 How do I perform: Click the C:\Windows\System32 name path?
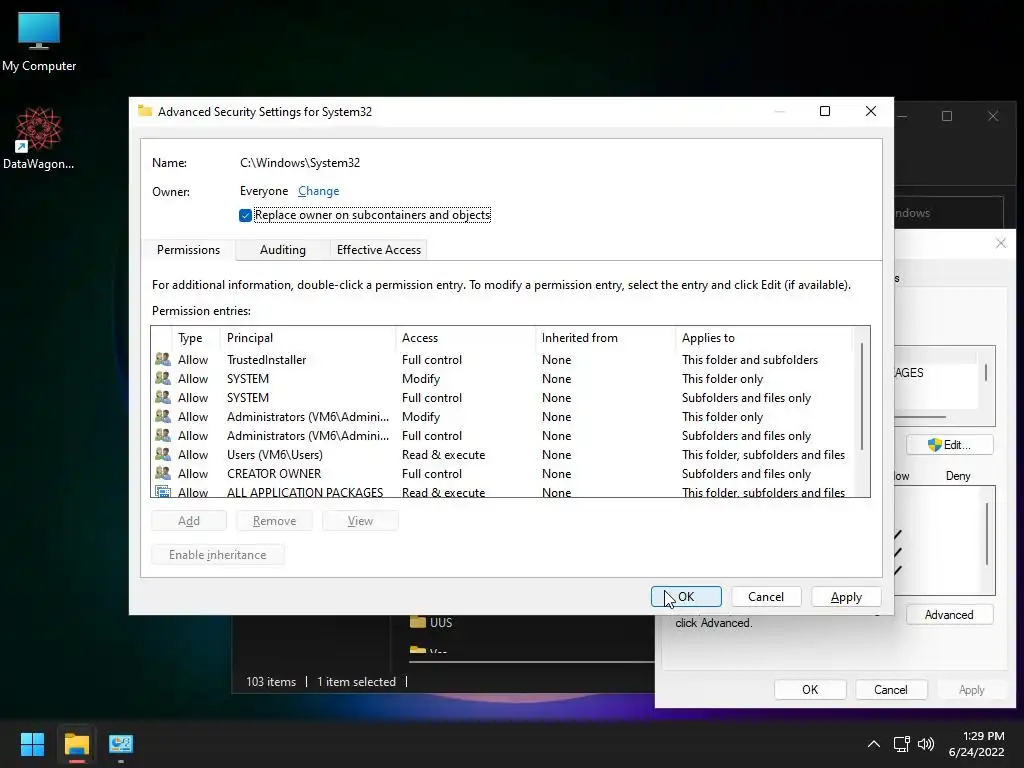(300, 163)
